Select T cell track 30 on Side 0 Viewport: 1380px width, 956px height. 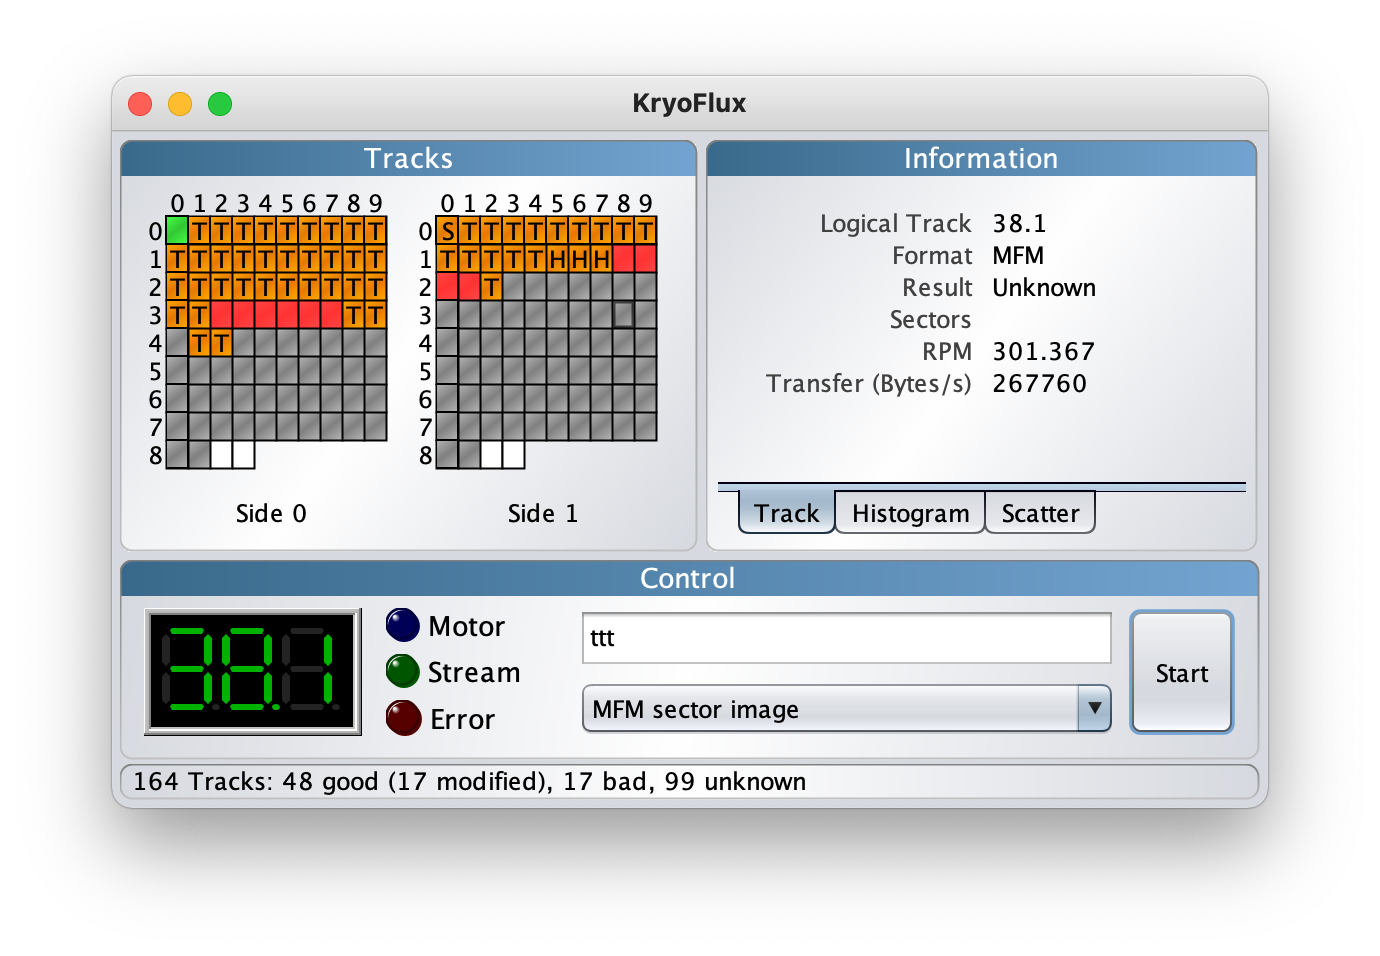pos(177,315)
